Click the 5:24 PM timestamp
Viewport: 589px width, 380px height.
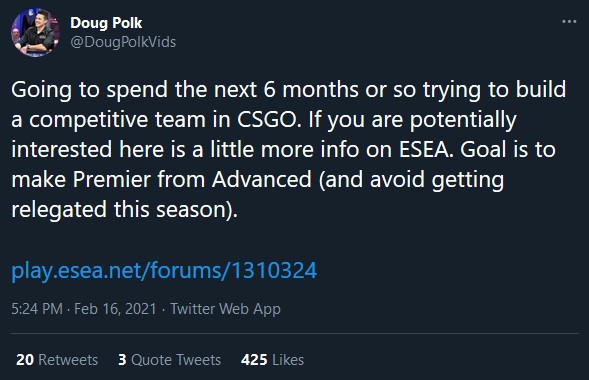37,309
